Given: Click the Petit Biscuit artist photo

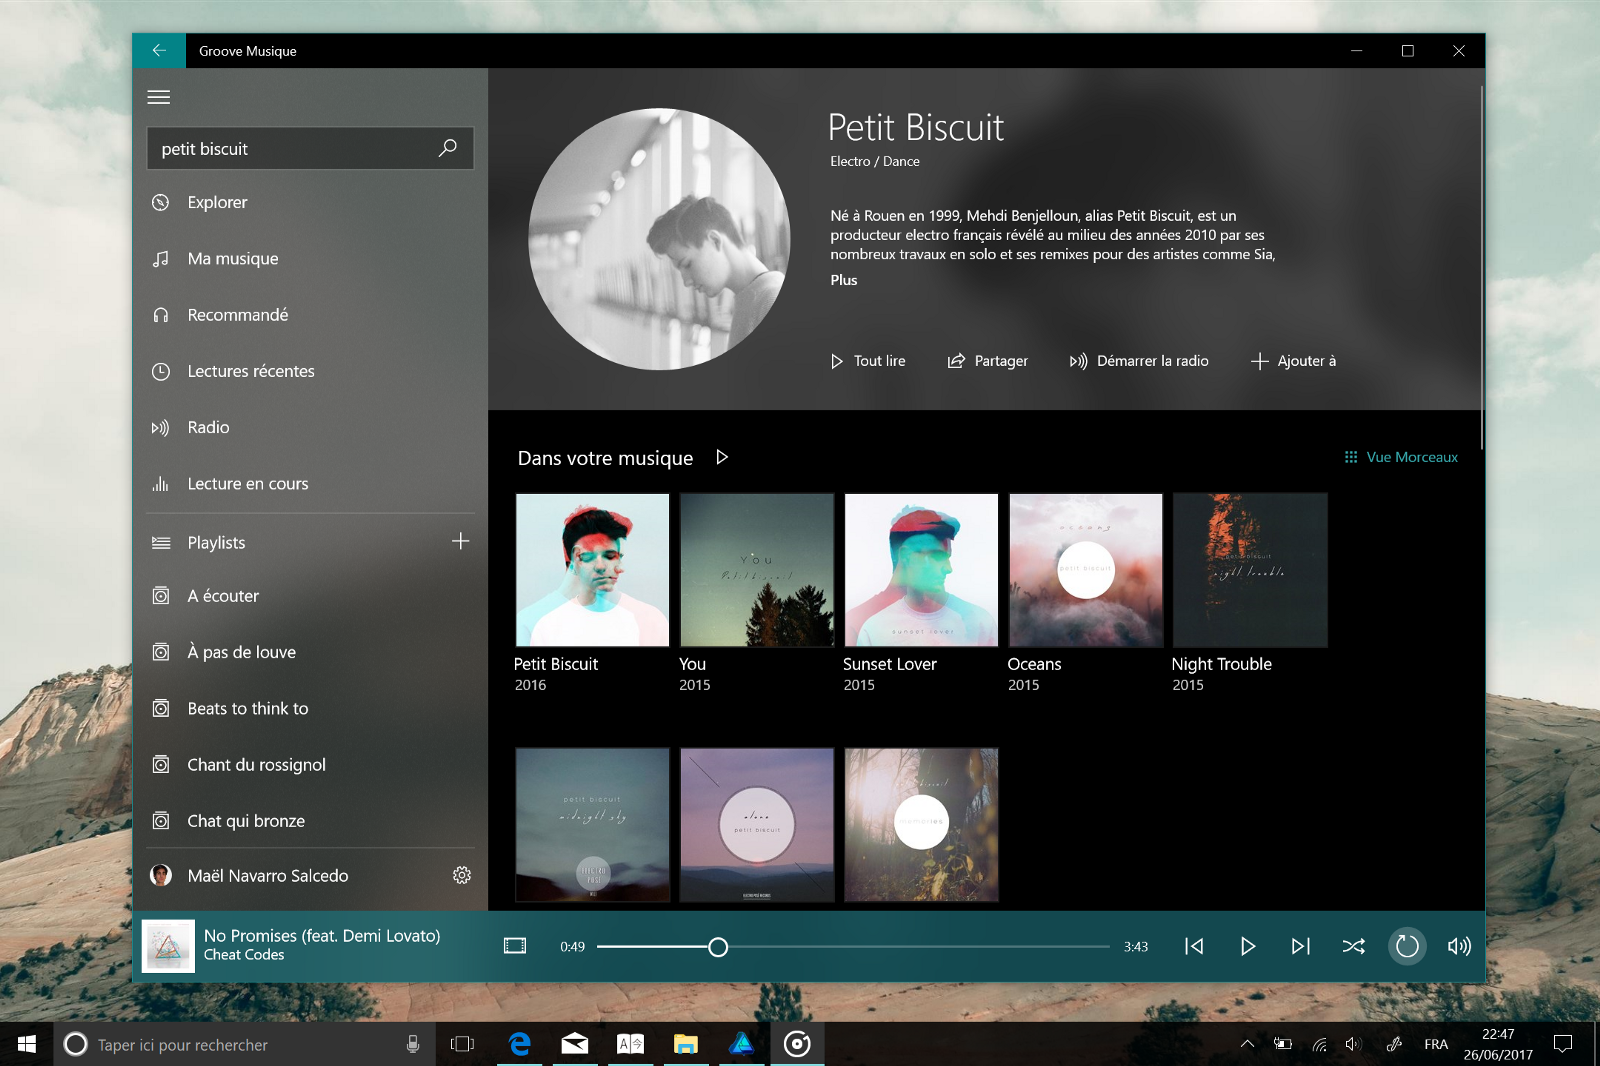Looking at the screenshot, I should (659, 239).
